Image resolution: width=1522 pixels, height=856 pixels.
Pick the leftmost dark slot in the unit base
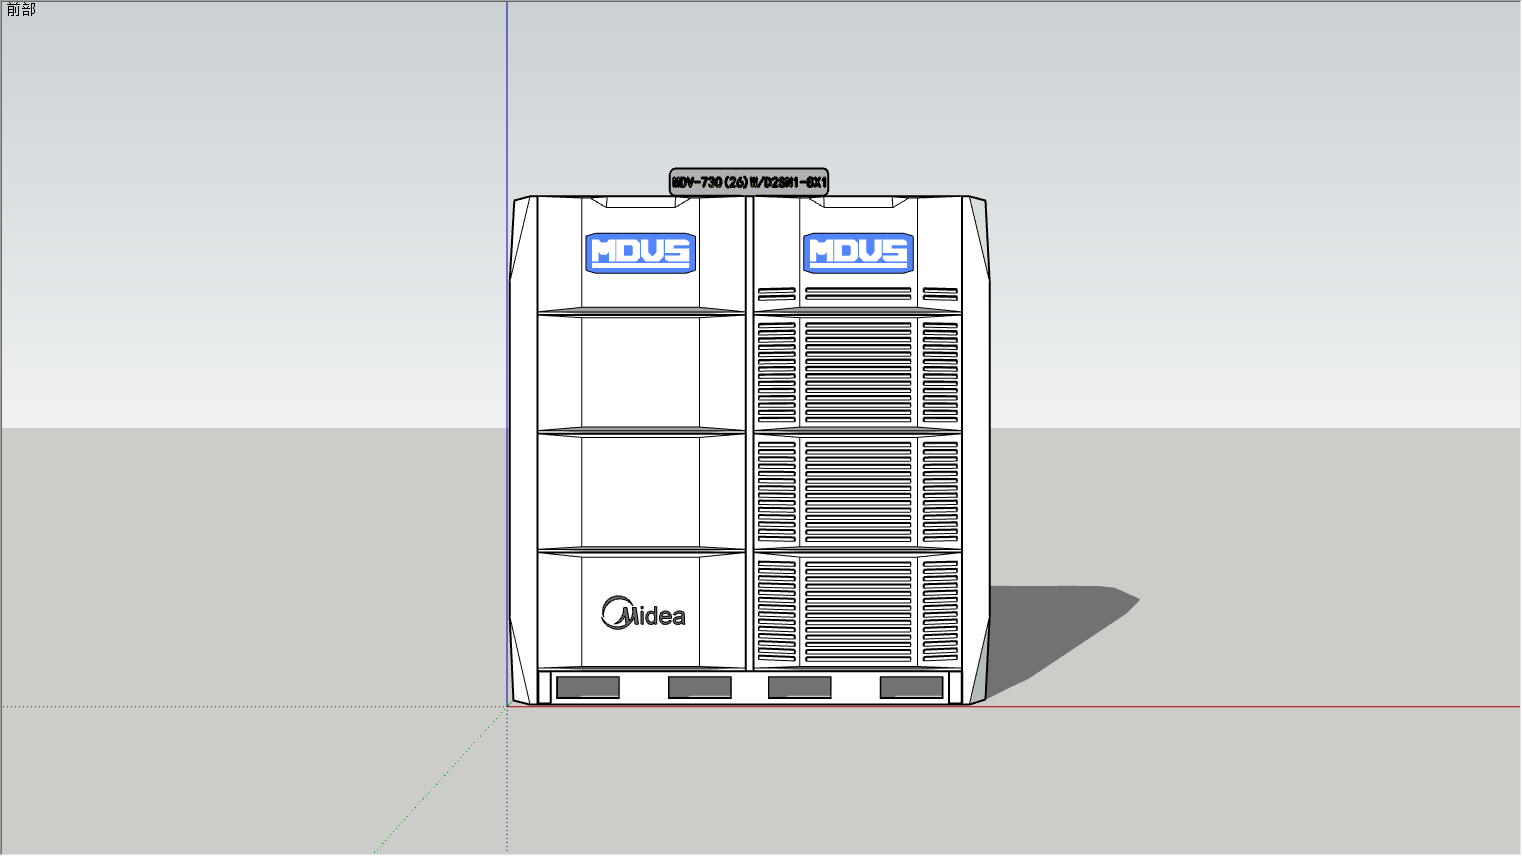pos(588,687)
